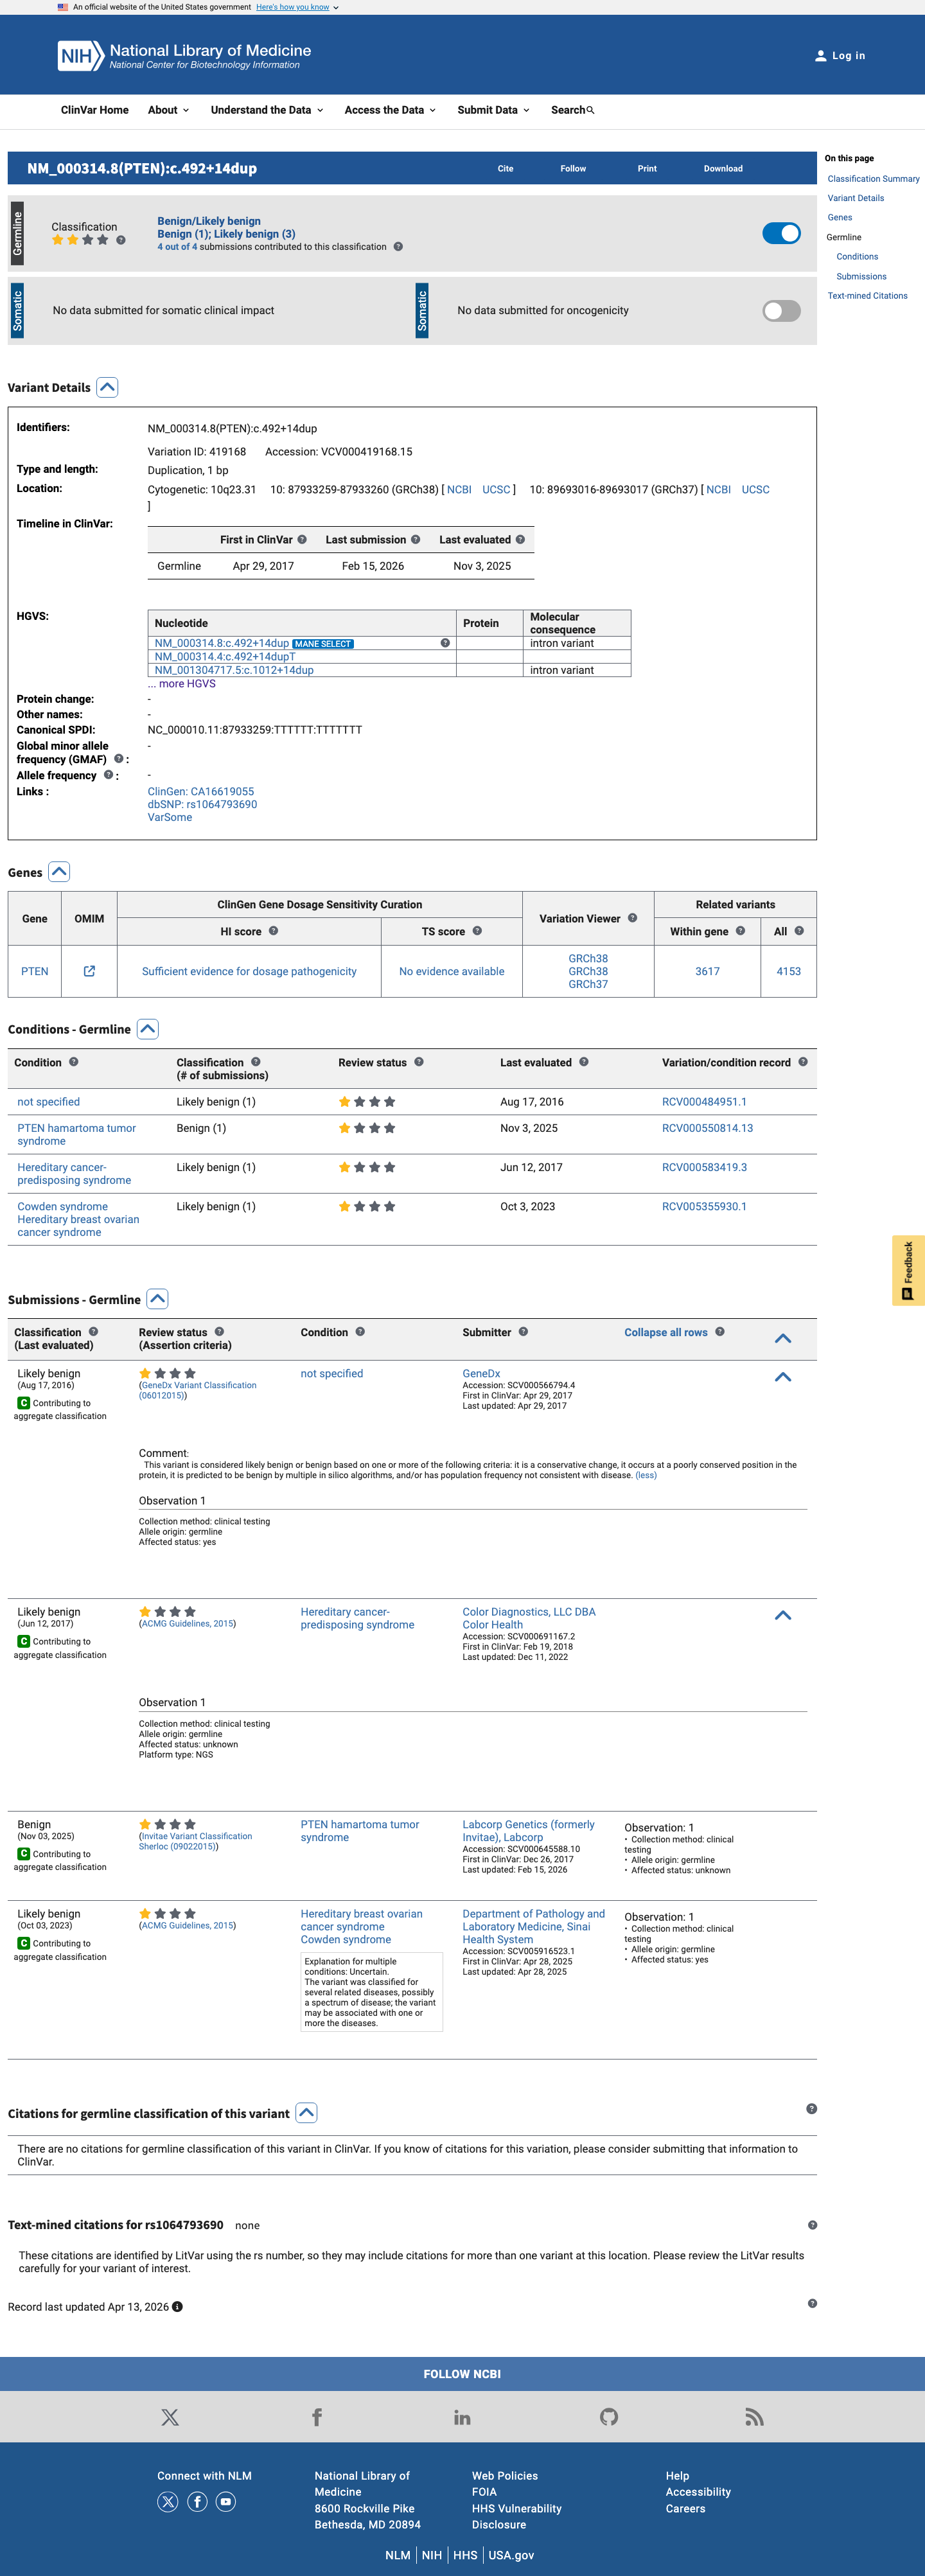Open the X icon in Follow NCBI bar
This screenshot has height=2576, width=925.
click(170, 2417)
